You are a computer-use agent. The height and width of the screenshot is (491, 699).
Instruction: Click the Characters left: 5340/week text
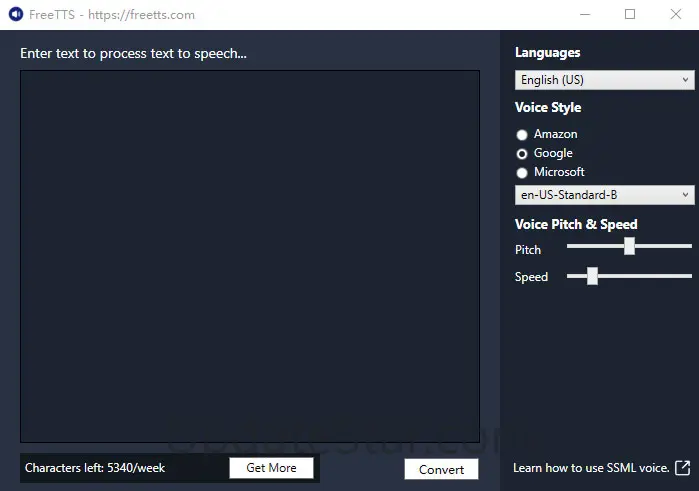click(95, 468)
